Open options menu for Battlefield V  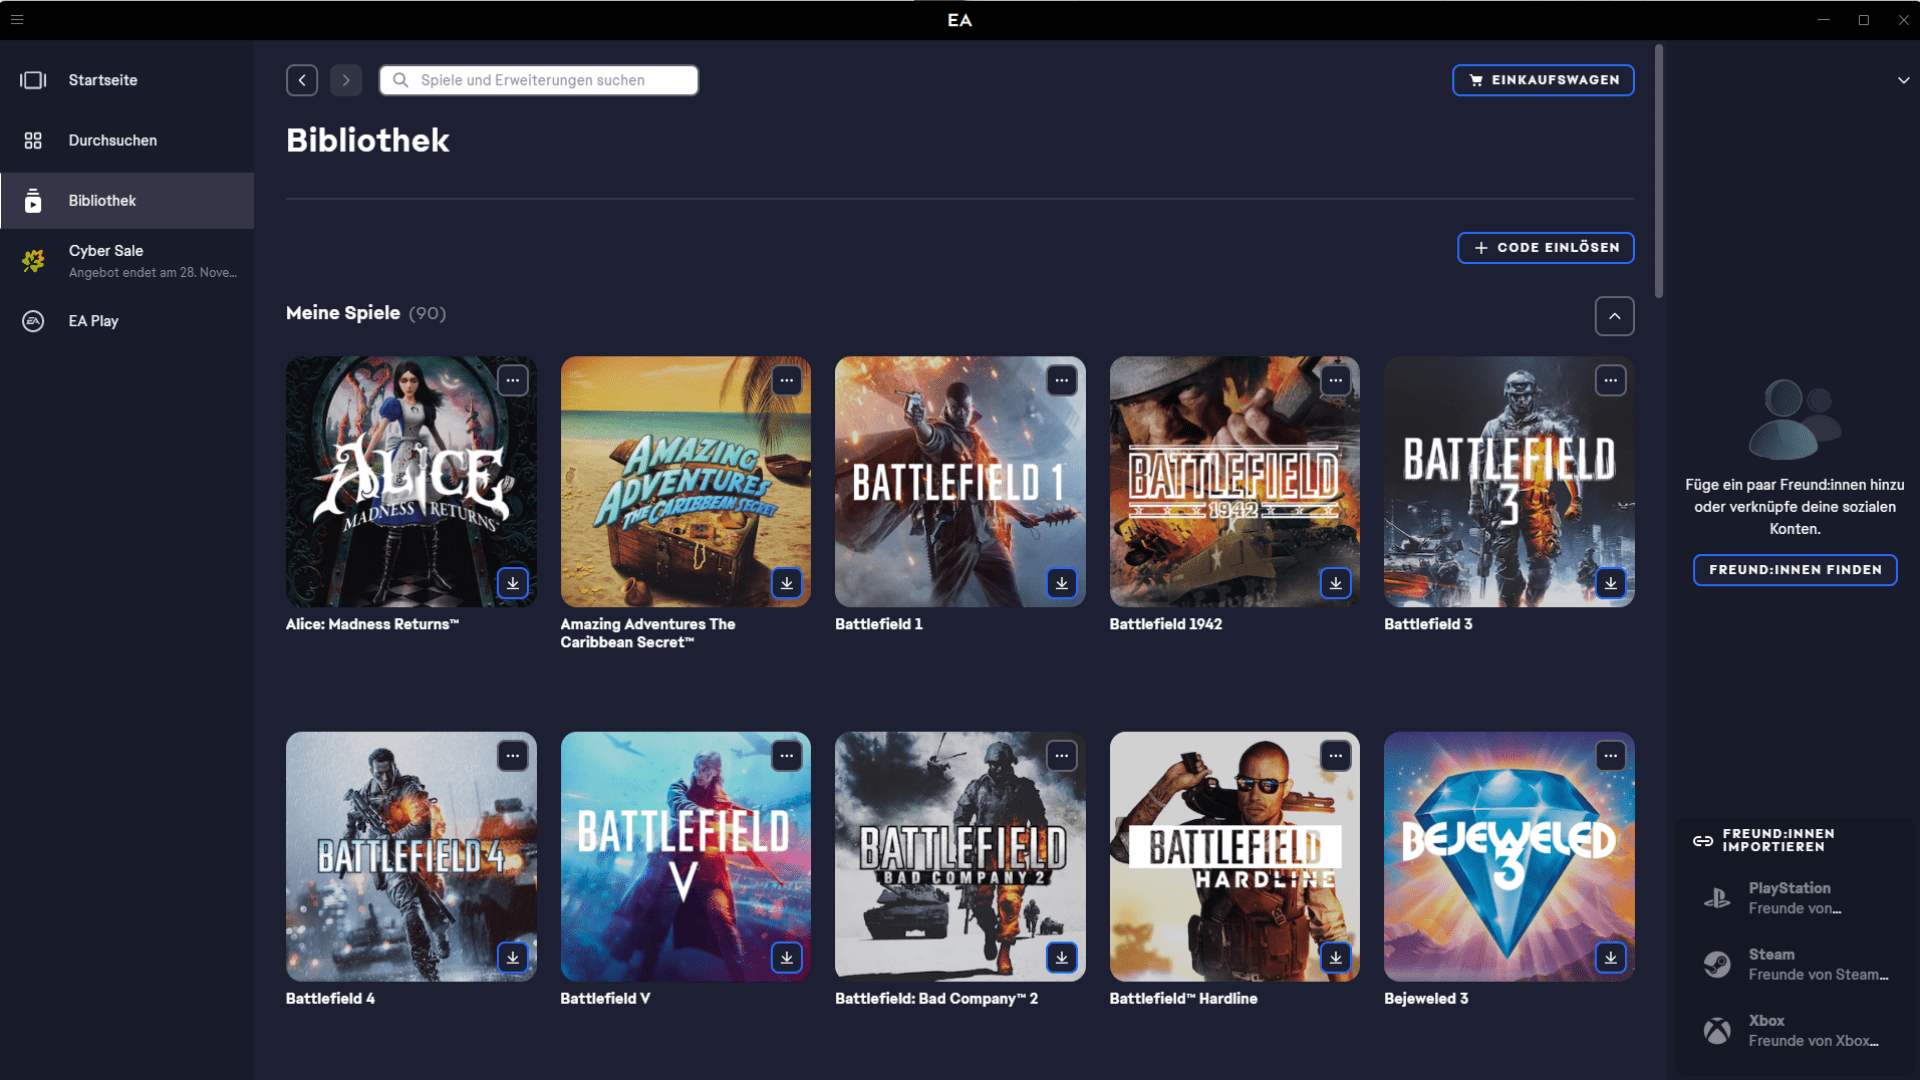[x=787, y=756]
